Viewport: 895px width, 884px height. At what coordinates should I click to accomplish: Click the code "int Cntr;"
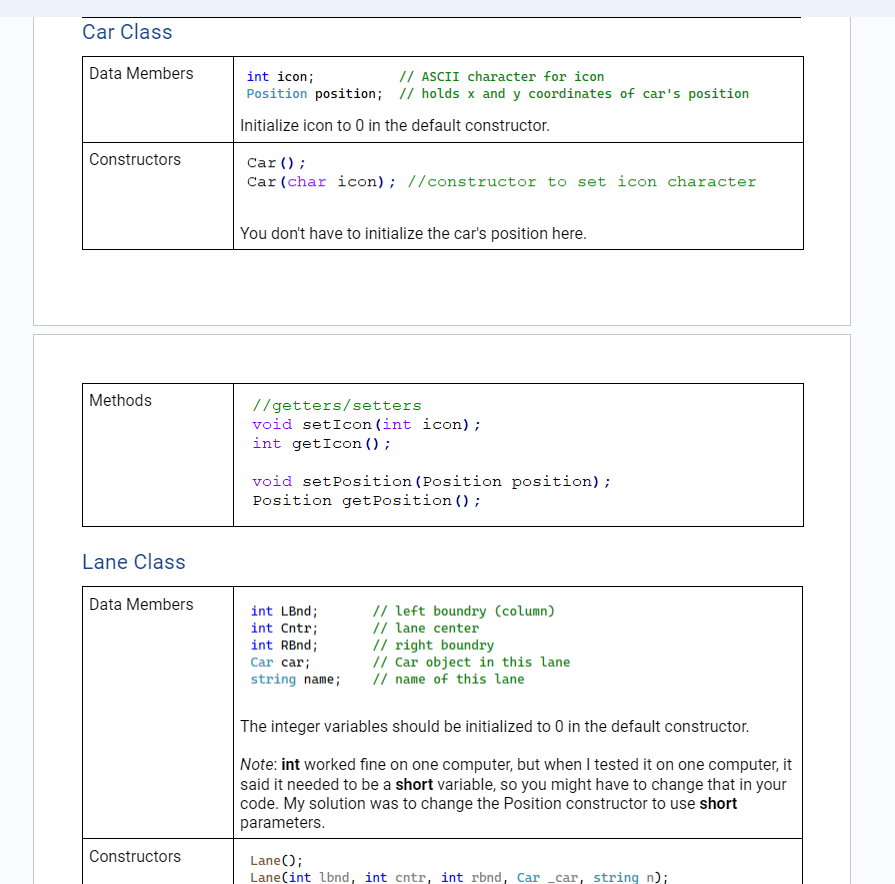click(x=284, y=628)
